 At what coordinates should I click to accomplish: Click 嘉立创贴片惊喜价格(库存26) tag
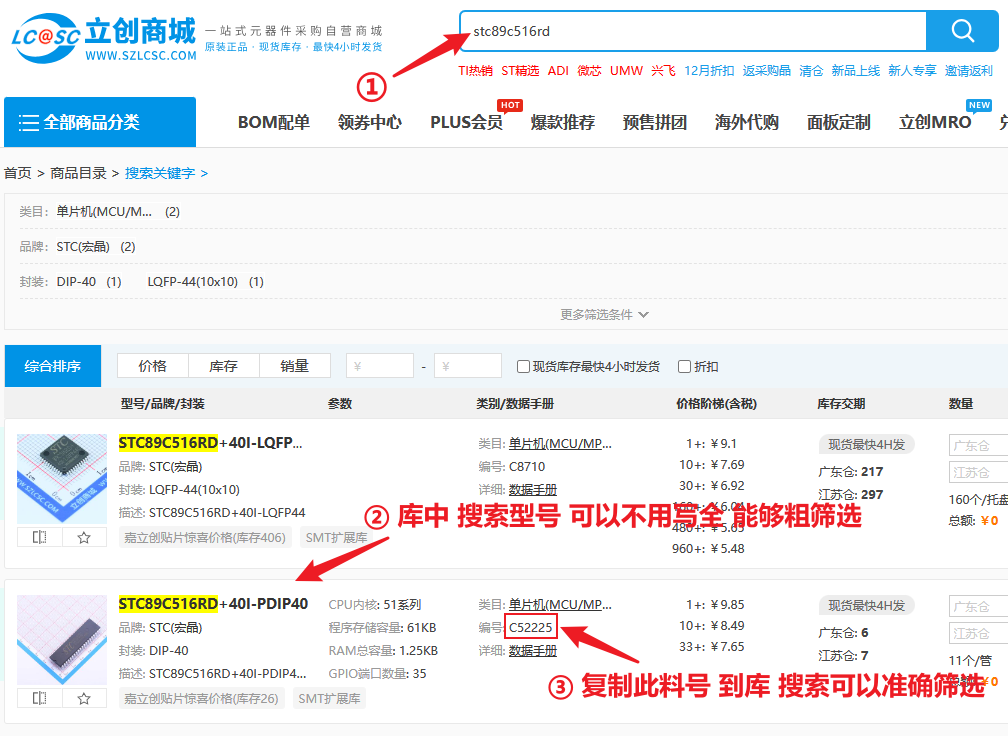pos(201,698)
